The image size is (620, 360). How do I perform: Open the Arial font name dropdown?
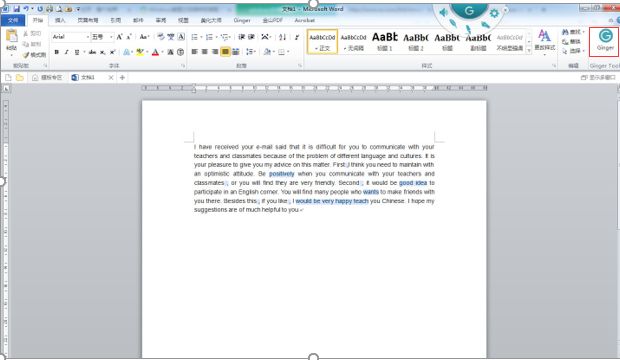coord(71,37)
